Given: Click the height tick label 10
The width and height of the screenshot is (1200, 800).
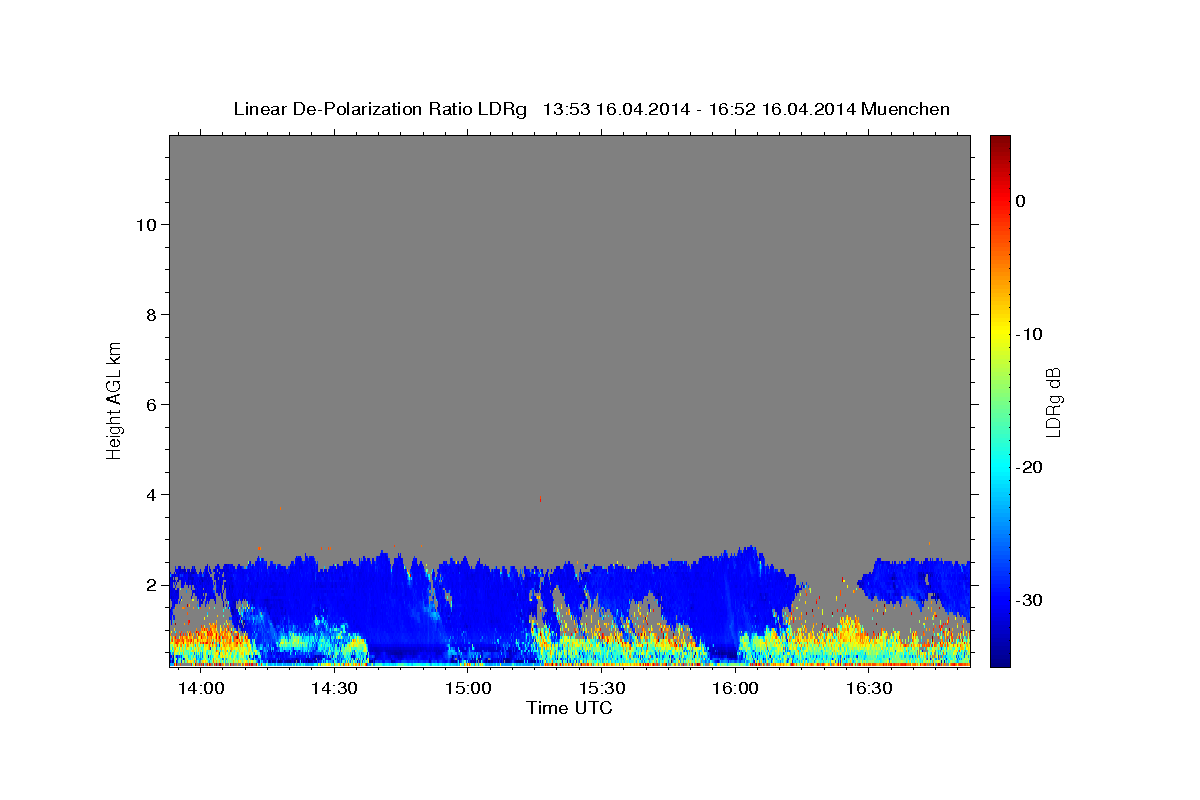Looking at the screenshot, I should click(146, 225).
